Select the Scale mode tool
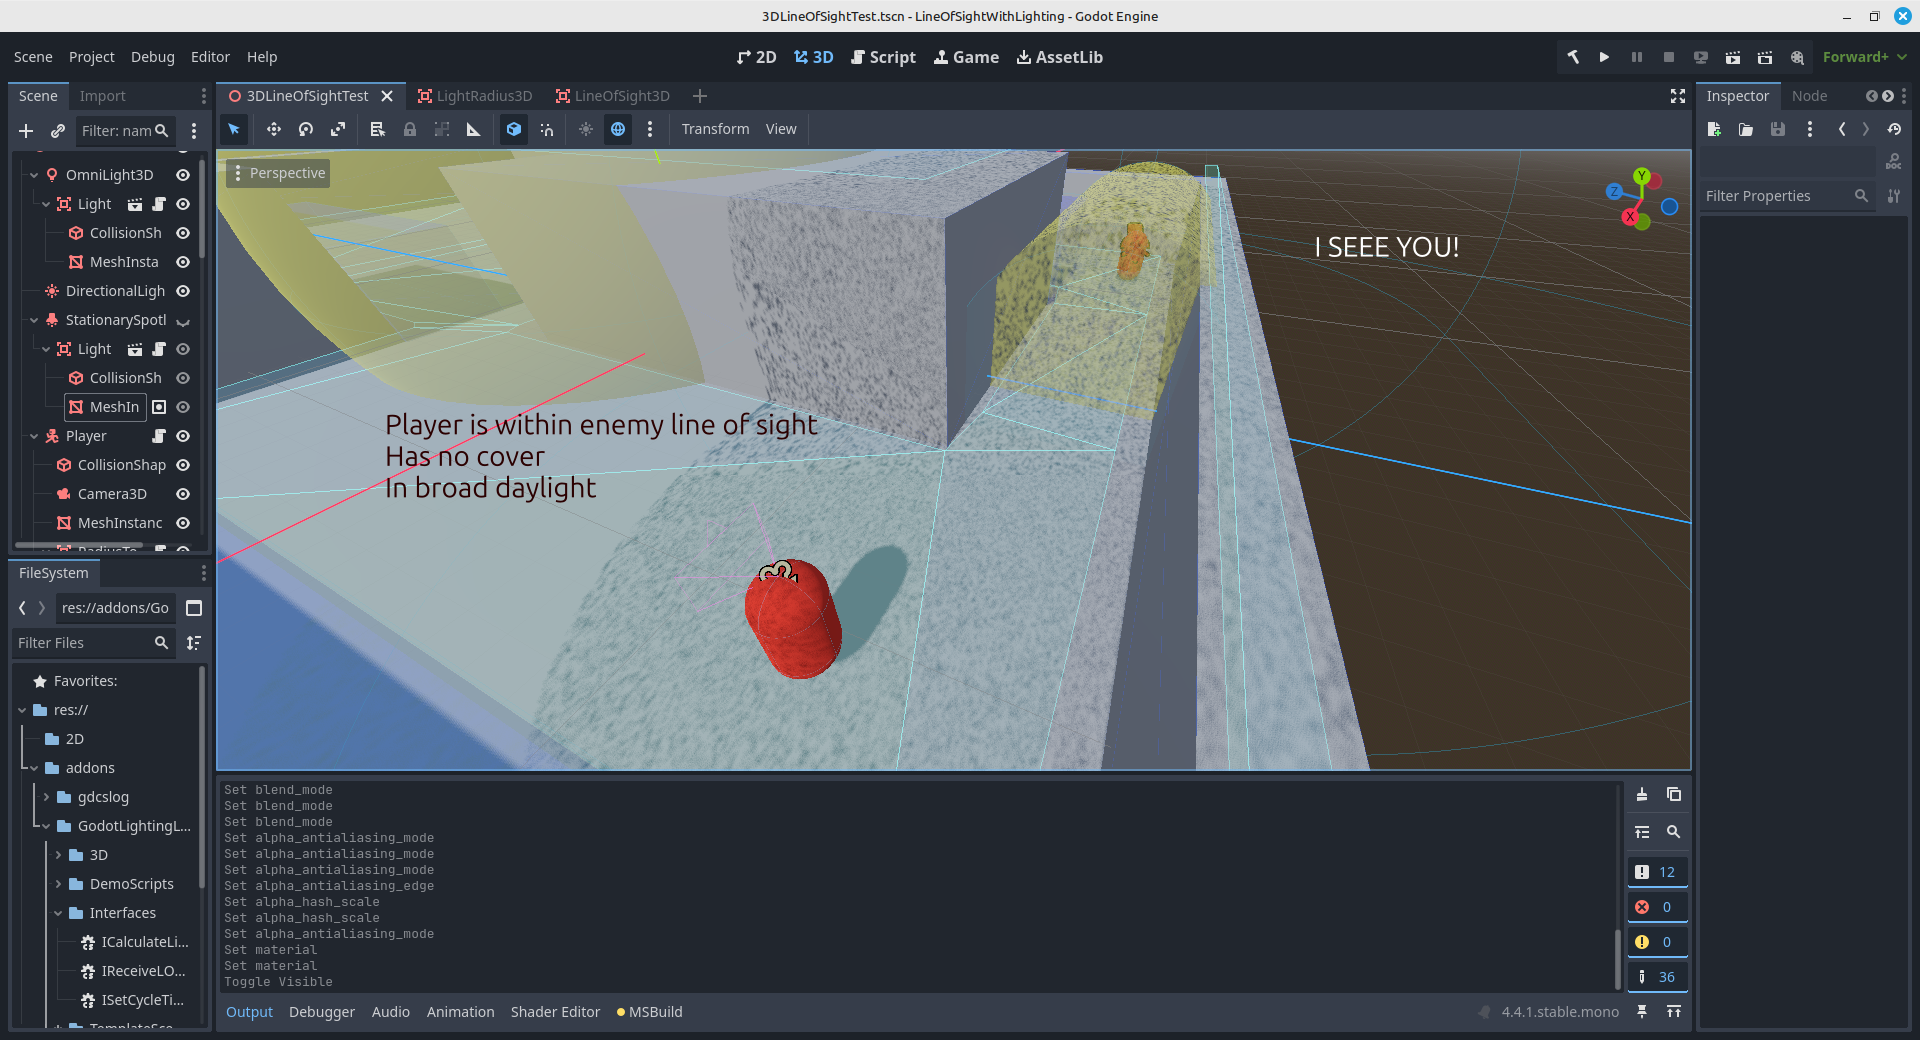Image resolution: width=1920 pixels, height=1040 pixels. 338,129
